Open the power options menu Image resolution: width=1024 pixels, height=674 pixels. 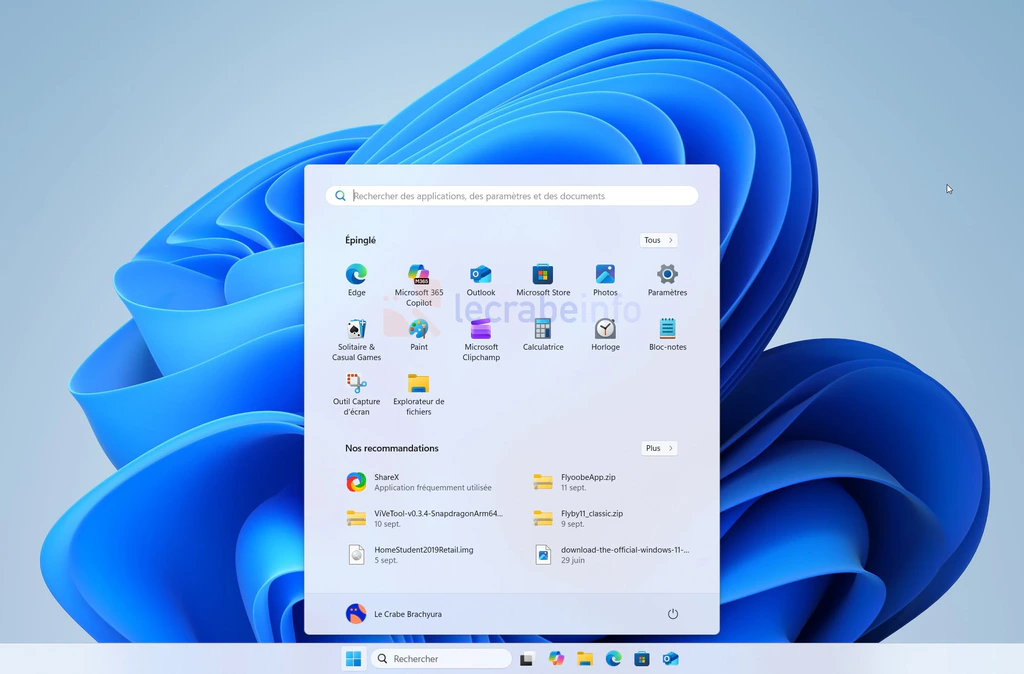672,614
